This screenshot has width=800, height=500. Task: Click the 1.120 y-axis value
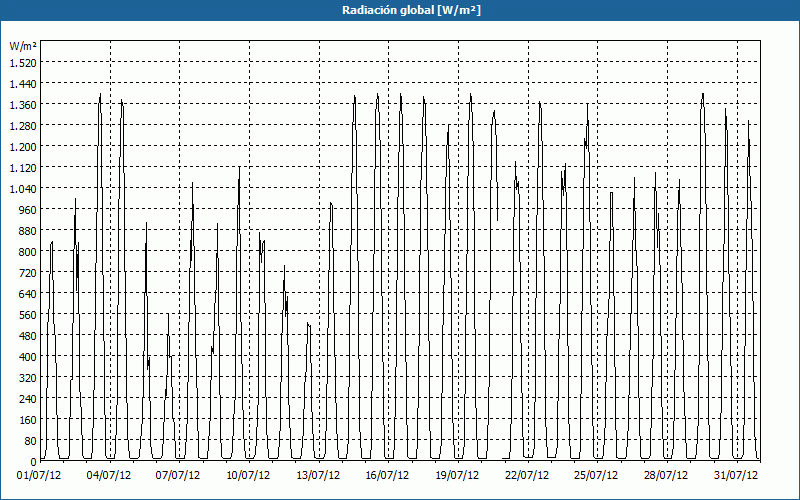tap(23, 167)
